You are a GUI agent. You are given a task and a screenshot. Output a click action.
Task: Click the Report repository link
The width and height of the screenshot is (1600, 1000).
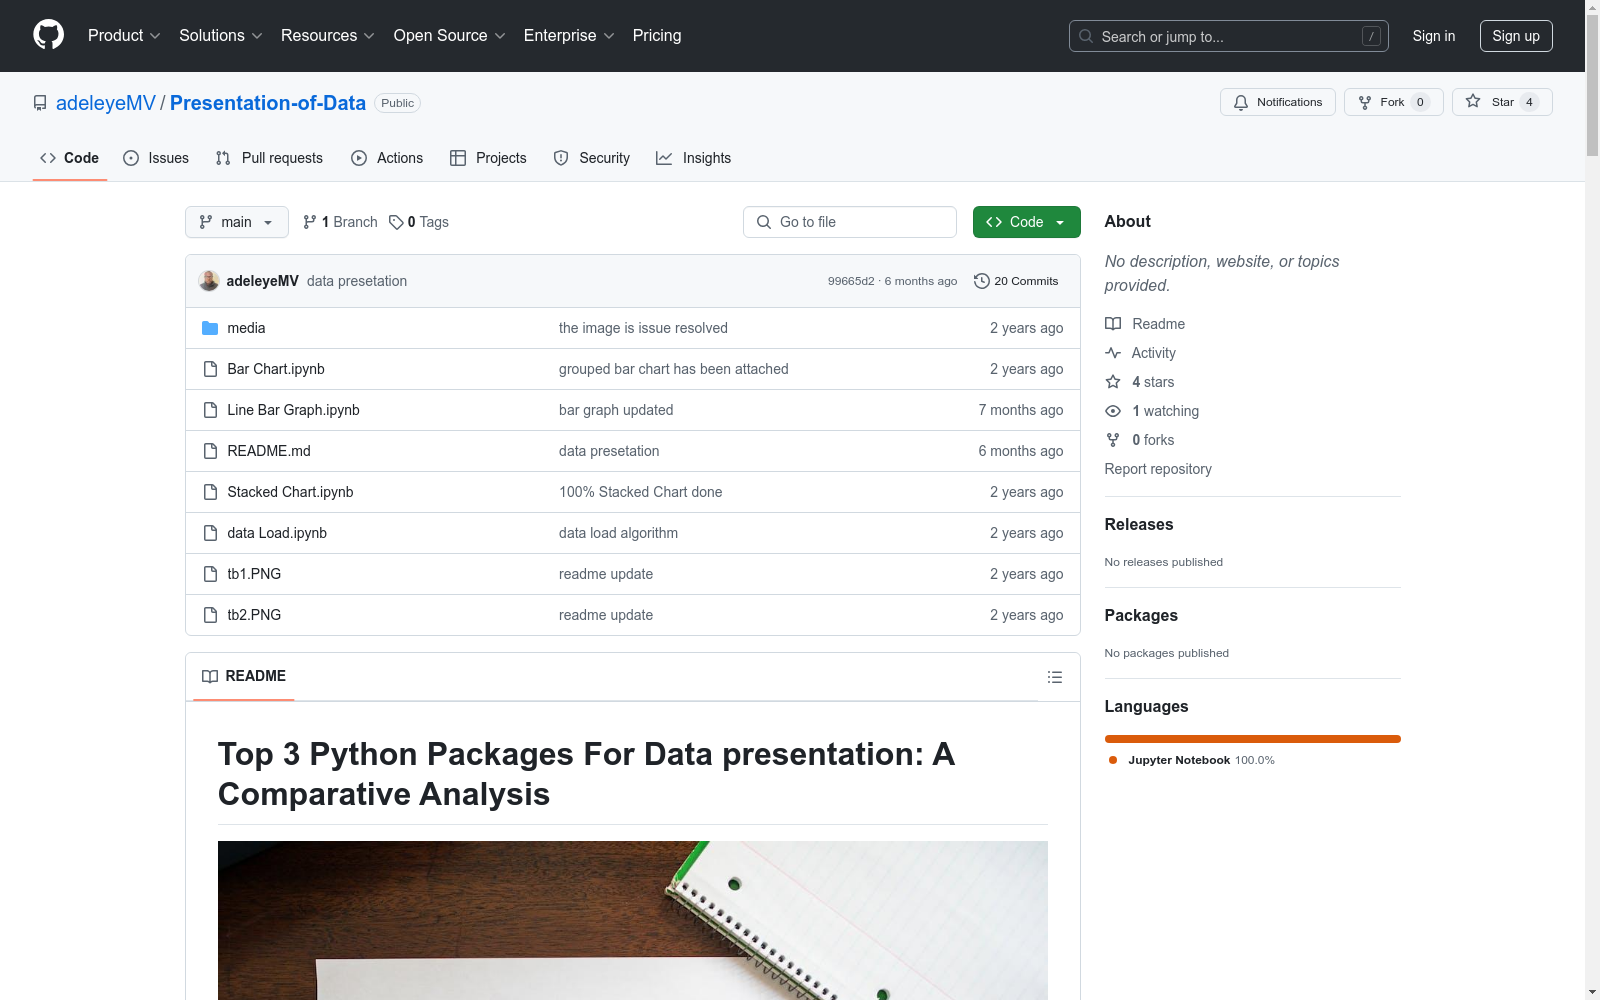click(1158, 469)
